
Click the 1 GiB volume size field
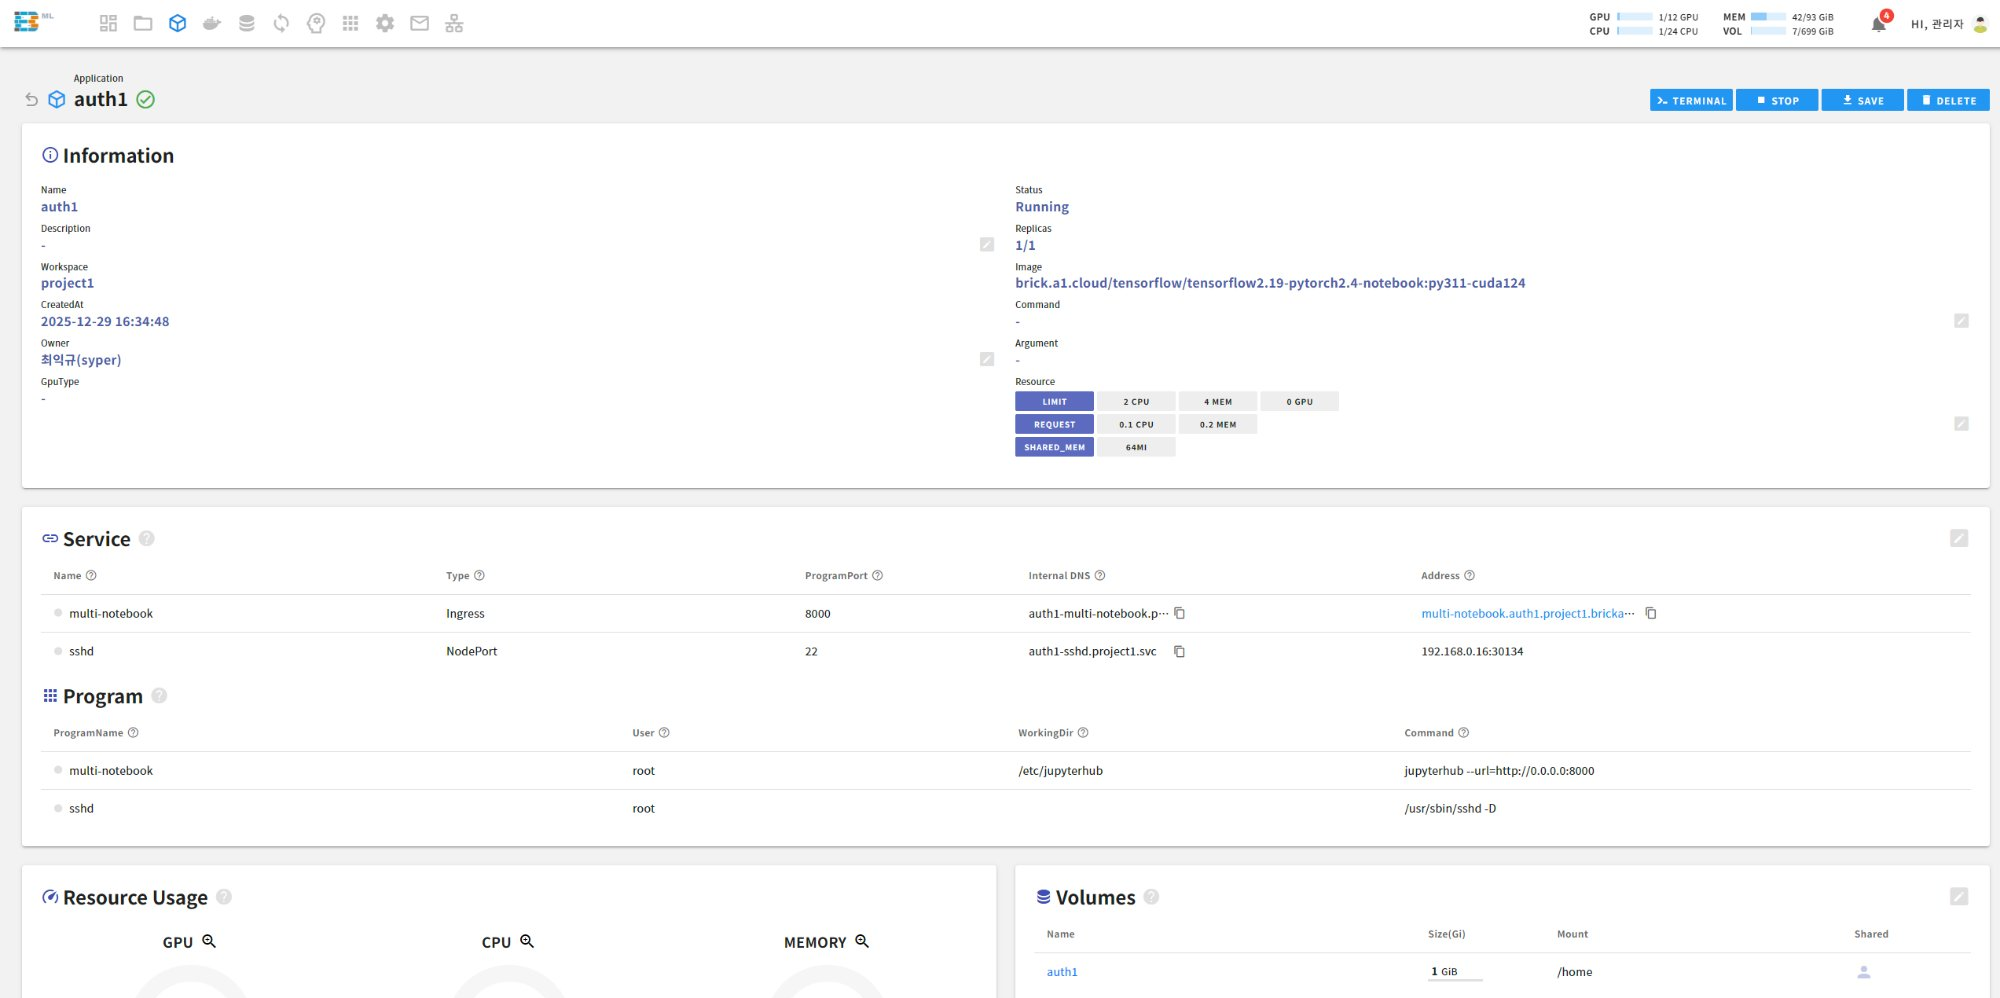click(1455, 972)
